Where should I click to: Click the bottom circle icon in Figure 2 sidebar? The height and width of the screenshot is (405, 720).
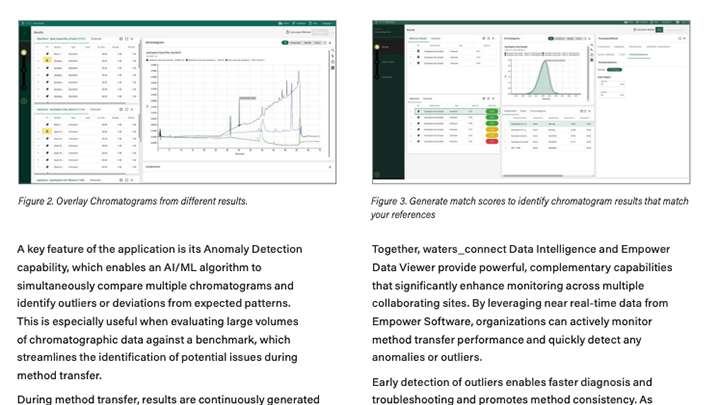click(25, 101)
